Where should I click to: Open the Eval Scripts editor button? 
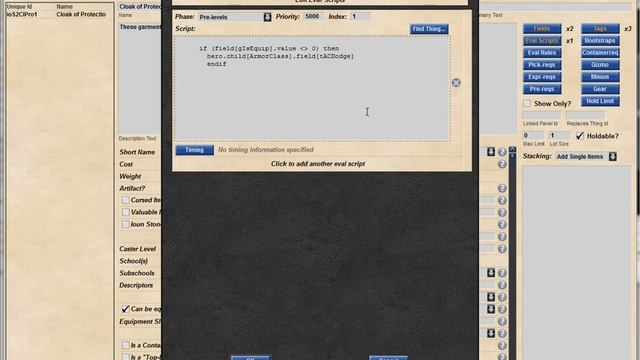[542, 40]
